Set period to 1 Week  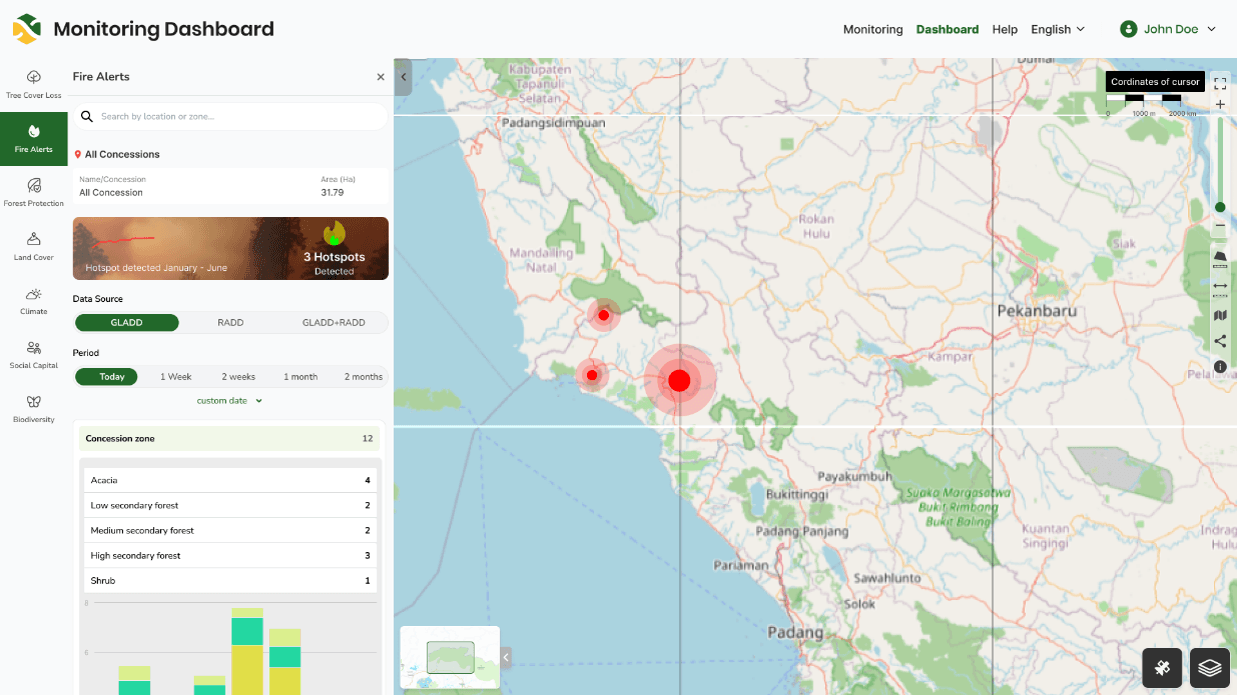(176, 377)
